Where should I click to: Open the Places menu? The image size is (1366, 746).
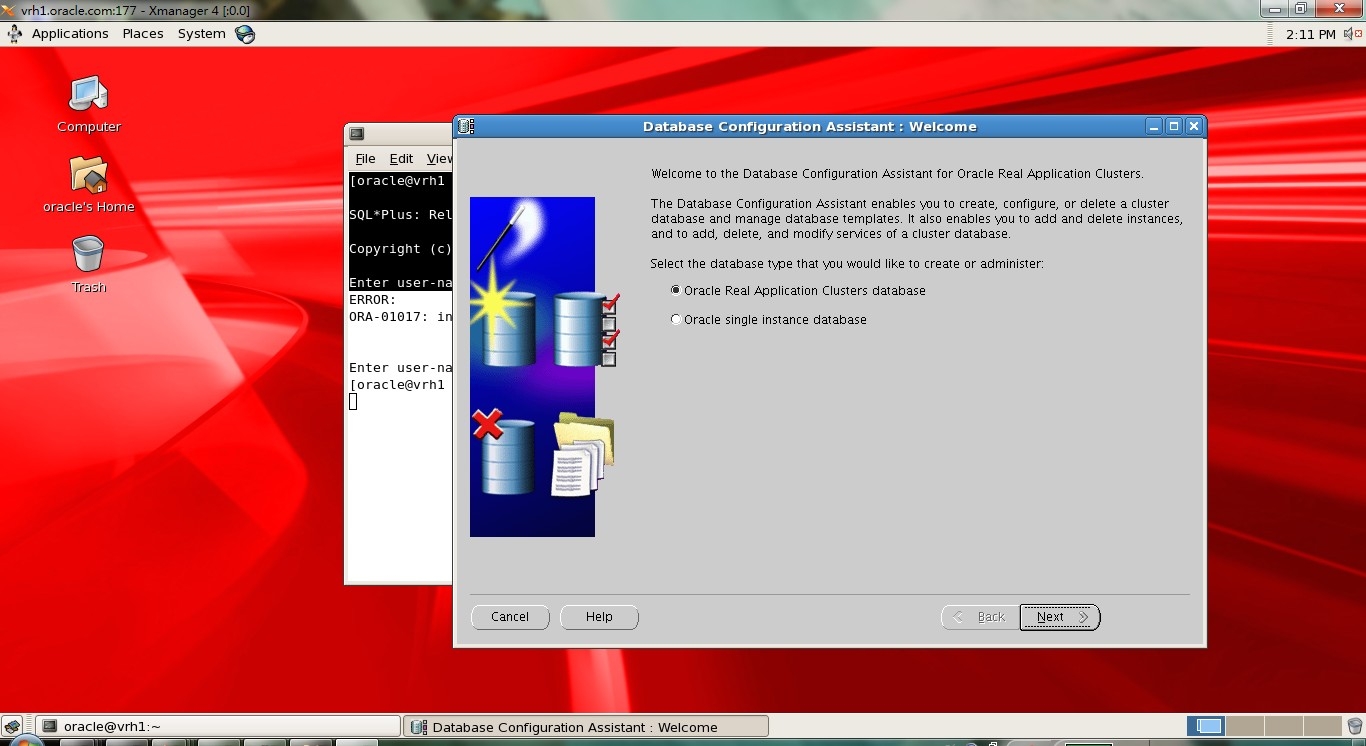(143, 34)
